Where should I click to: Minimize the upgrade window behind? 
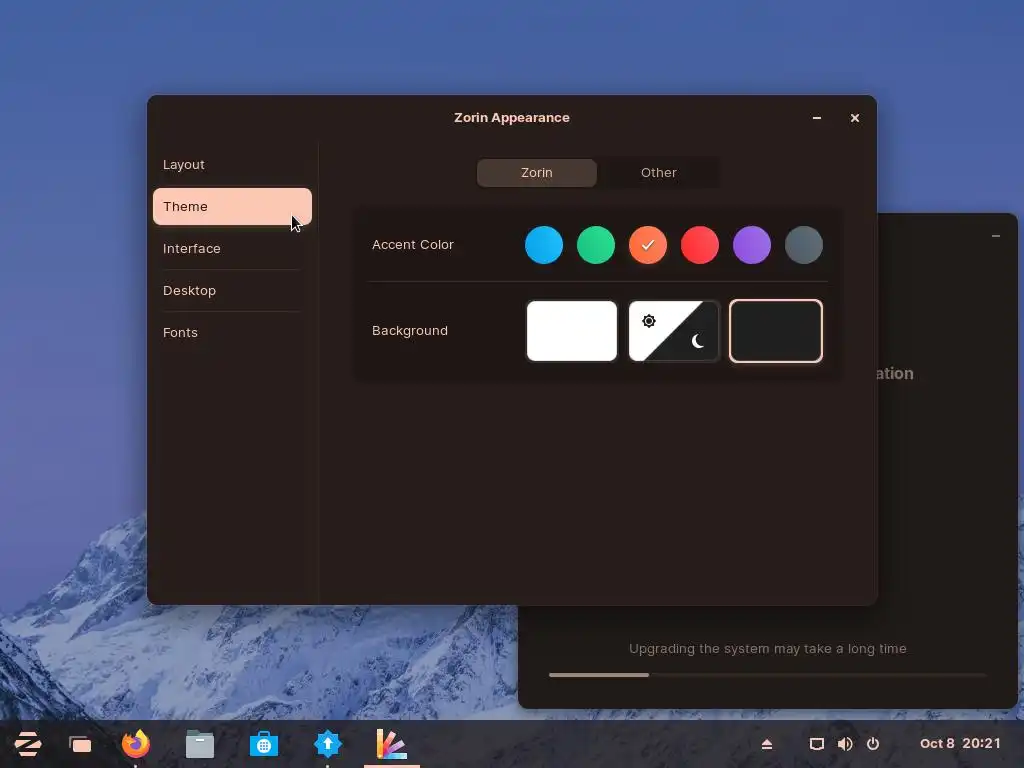(x=996, y=236)
